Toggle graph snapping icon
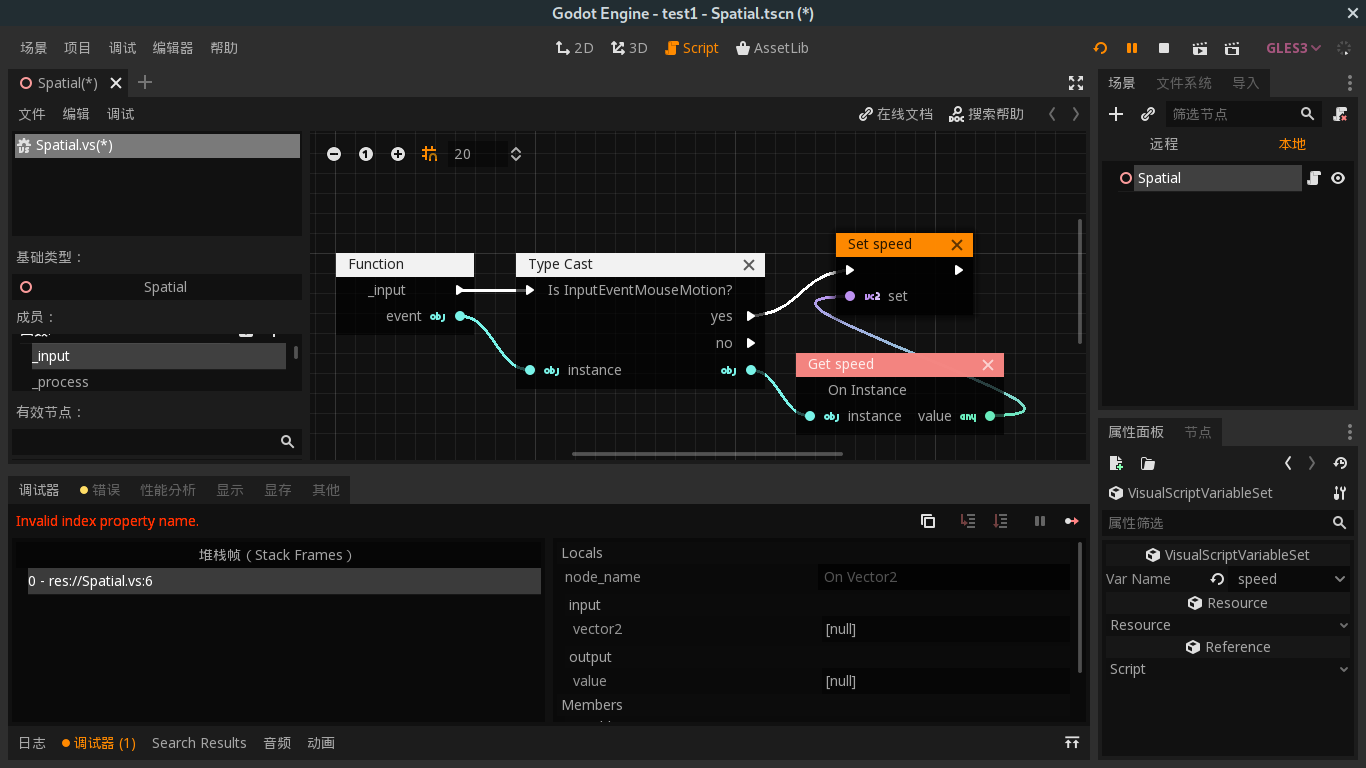Viewport: 1366px width, 768px height. (x=430, y=154)
